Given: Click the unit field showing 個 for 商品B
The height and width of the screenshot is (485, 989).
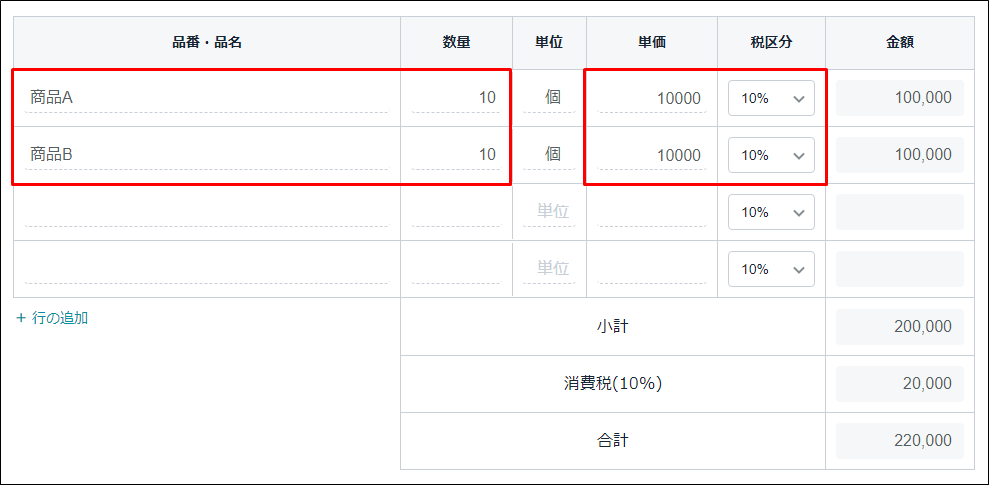Looking at the screenshot, I should [x=550, y=155].
